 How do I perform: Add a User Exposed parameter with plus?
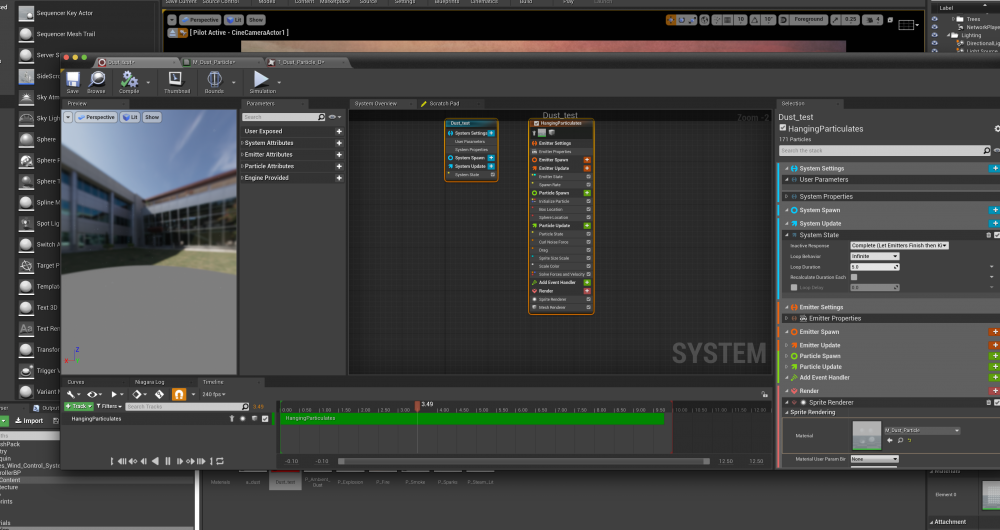tap(339, 131)
